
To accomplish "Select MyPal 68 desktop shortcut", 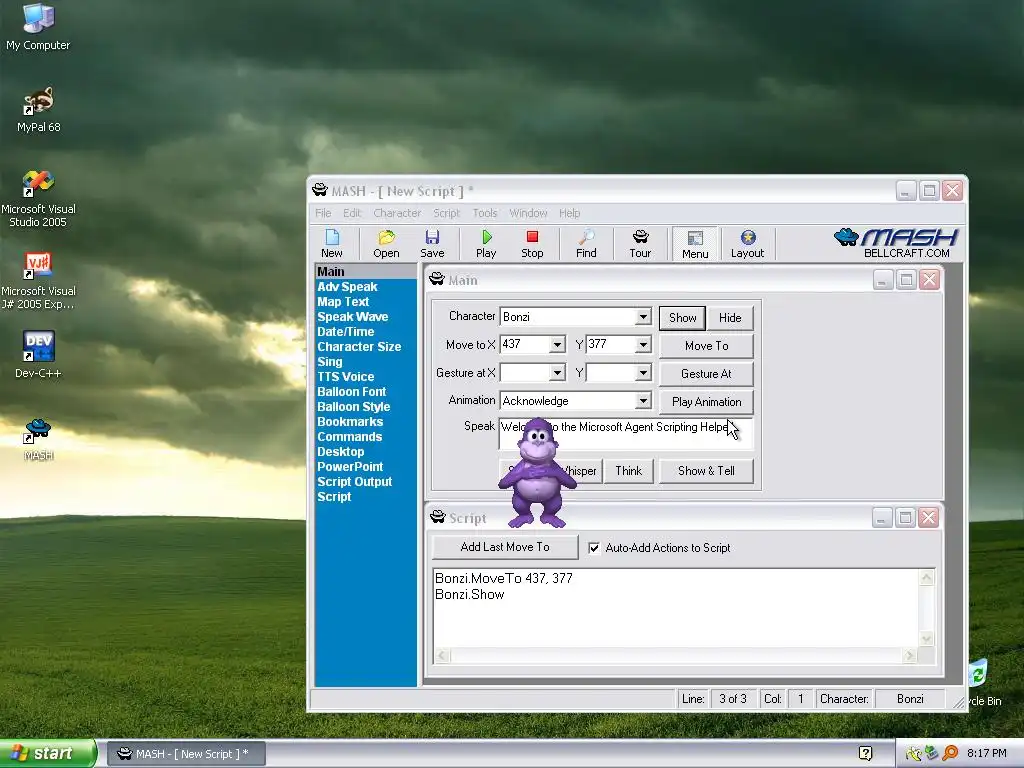I will tap(38, 110).
